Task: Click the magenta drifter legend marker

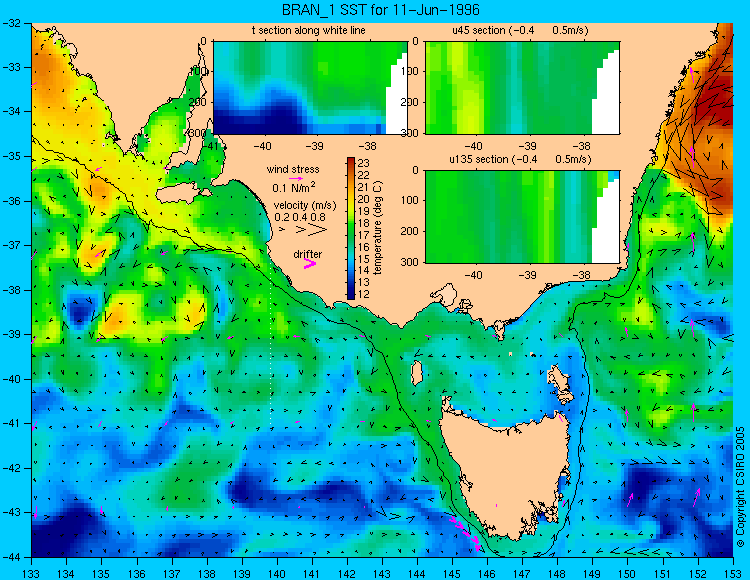Action: (310, 263)
